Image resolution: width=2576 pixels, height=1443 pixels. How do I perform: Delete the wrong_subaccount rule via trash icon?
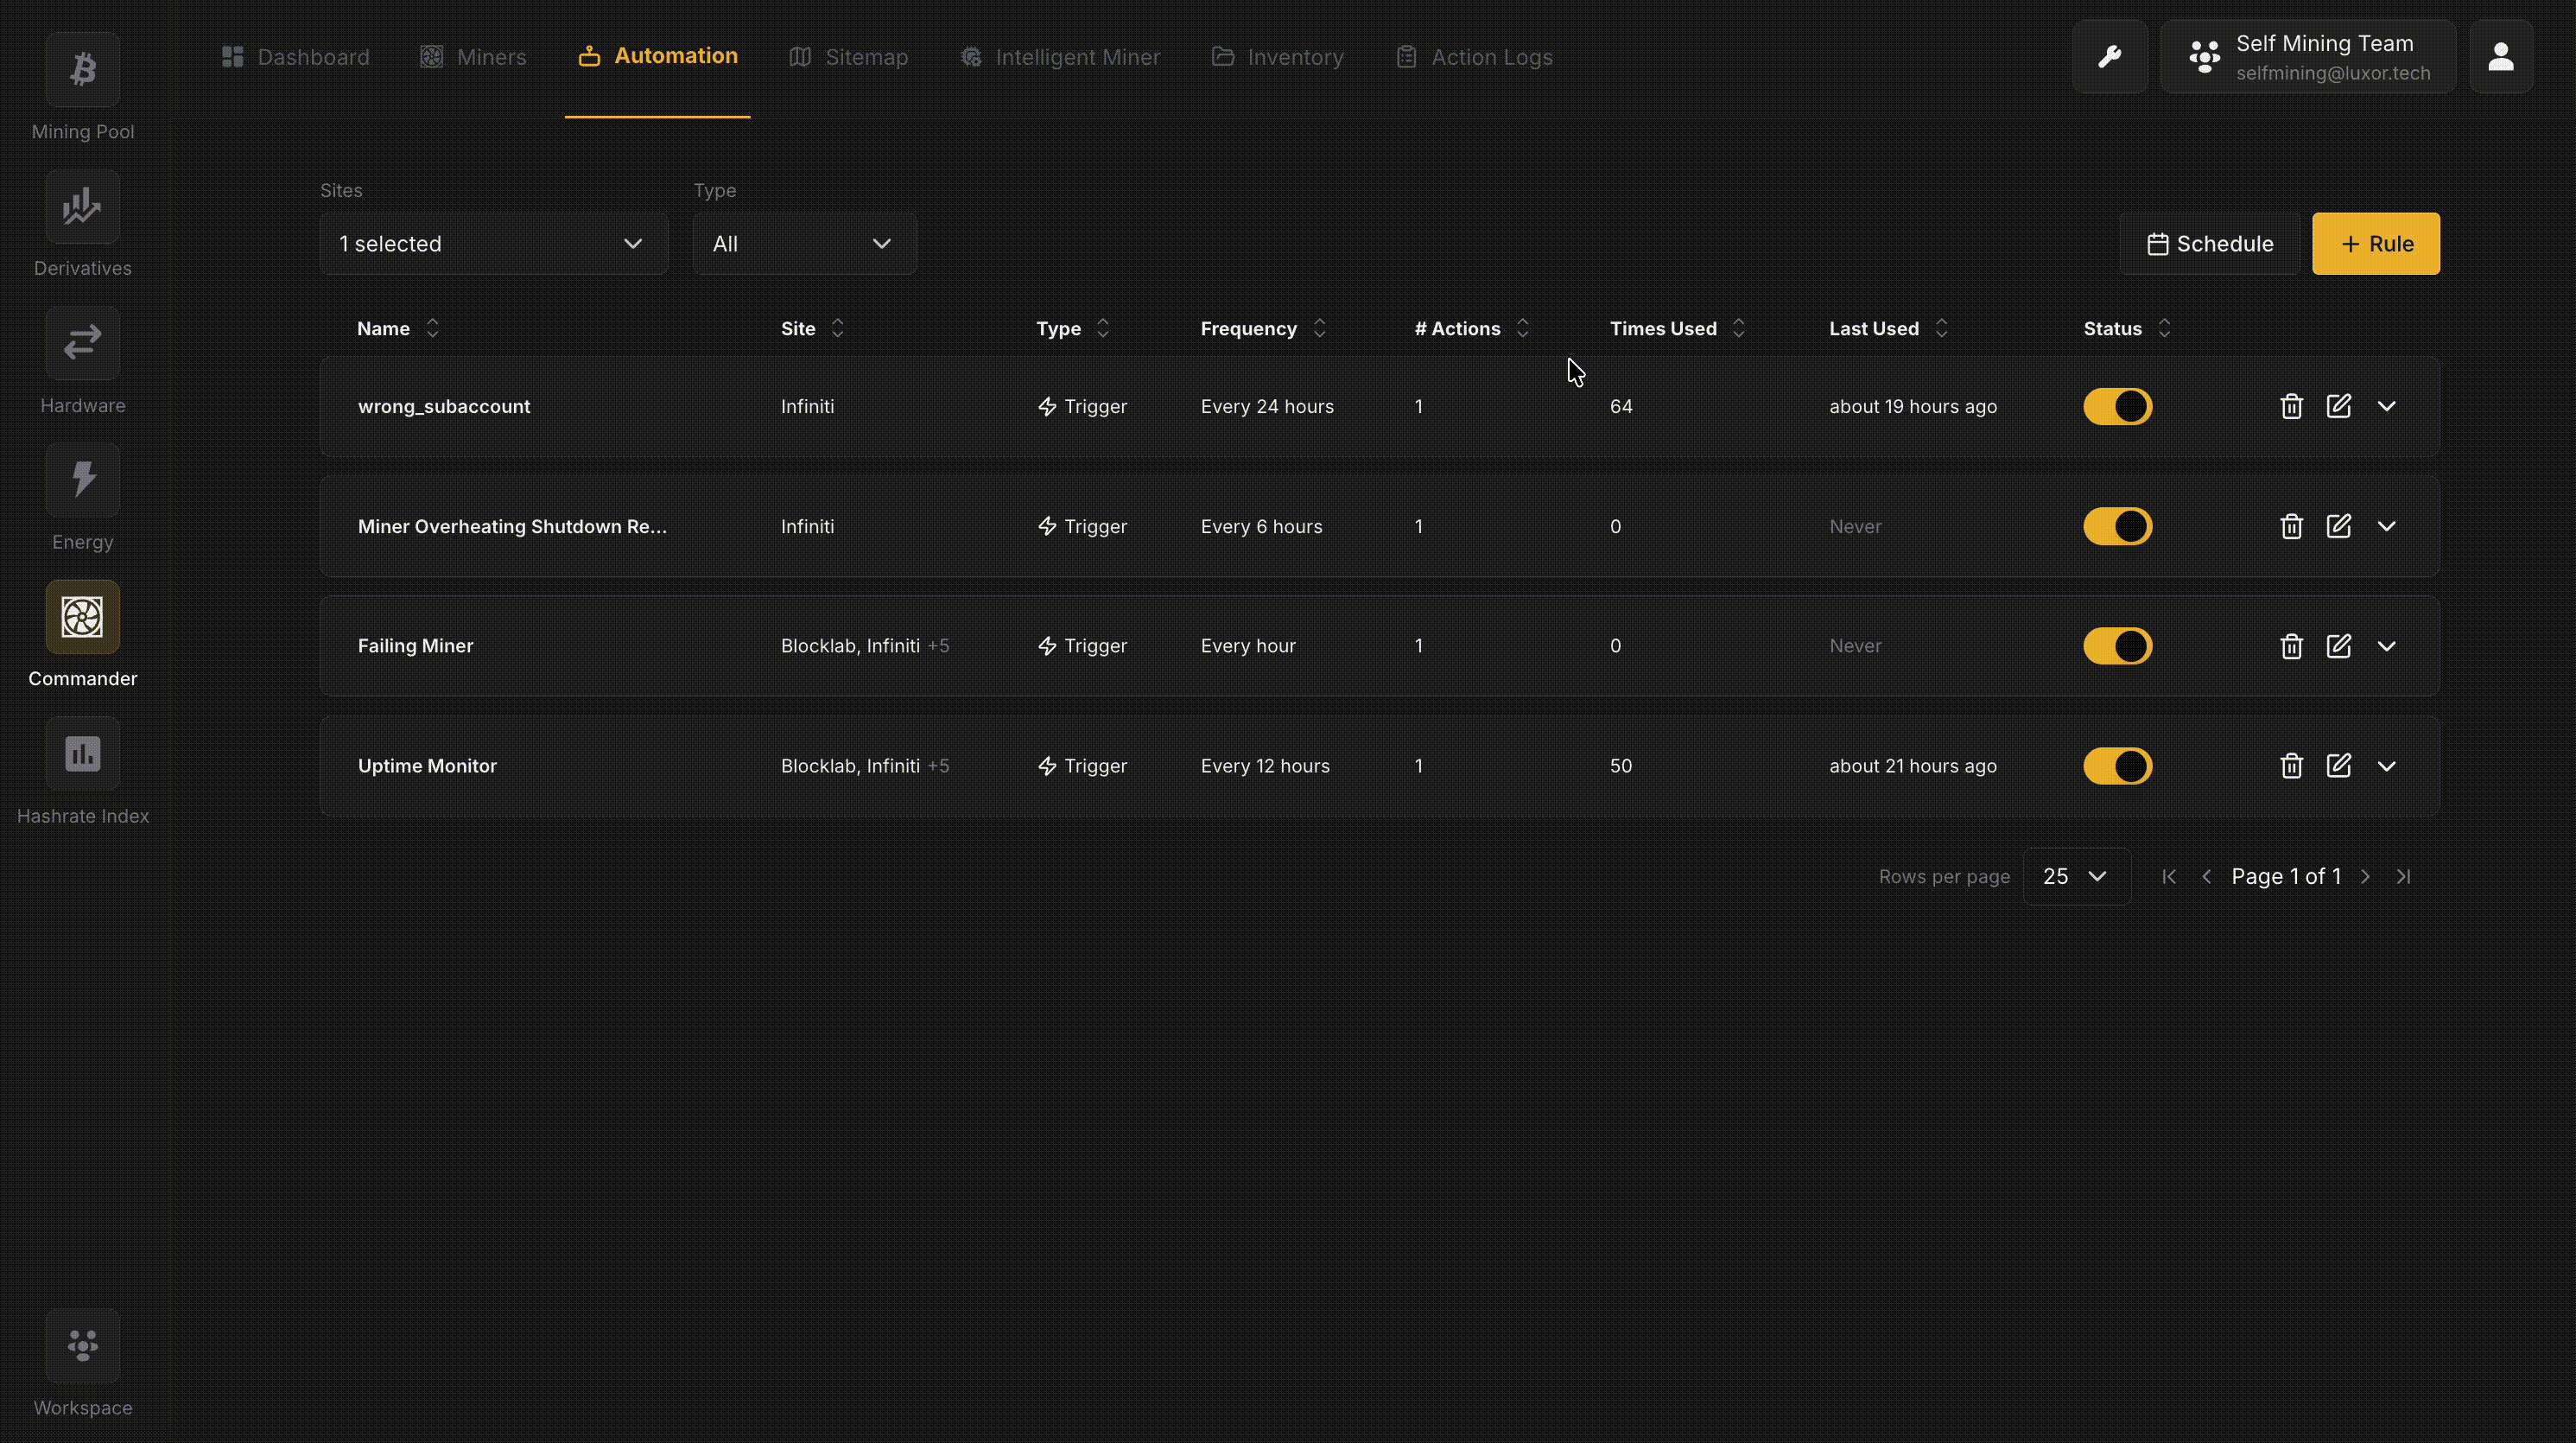click(x=2291, y=406)
